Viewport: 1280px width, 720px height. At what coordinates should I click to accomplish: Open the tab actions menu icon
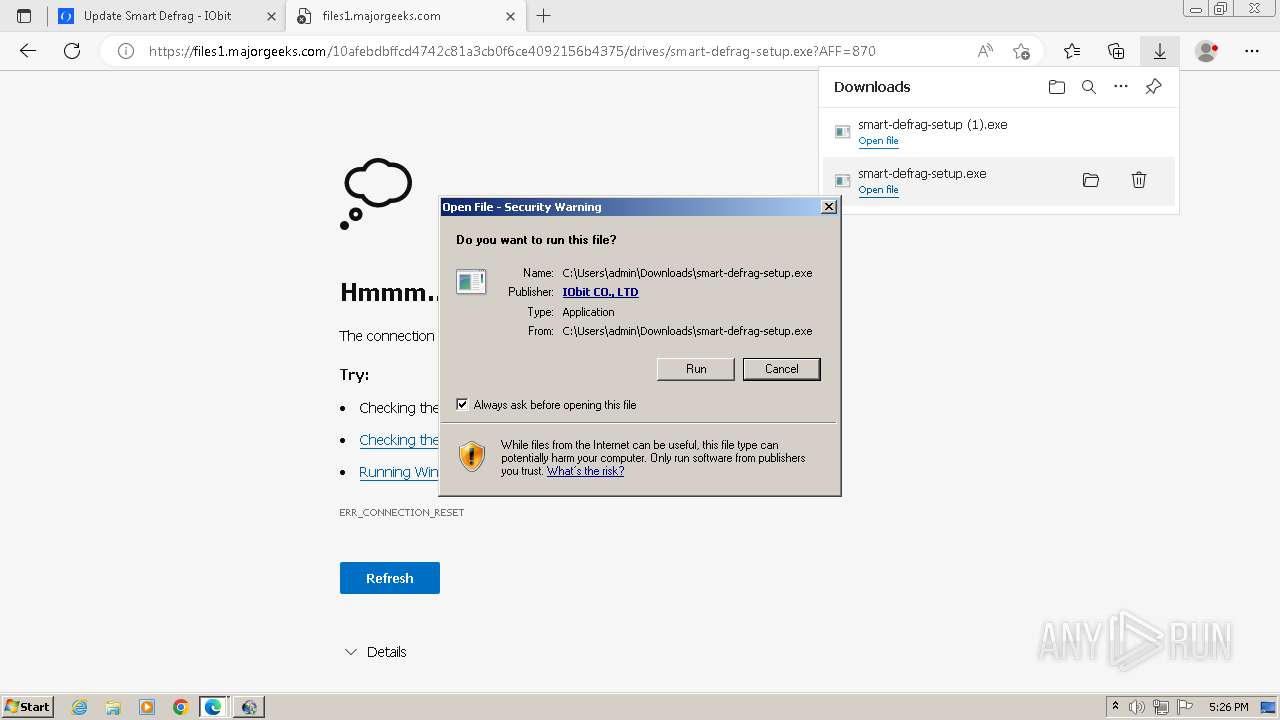pyautogui.click(x=24, y=16)
